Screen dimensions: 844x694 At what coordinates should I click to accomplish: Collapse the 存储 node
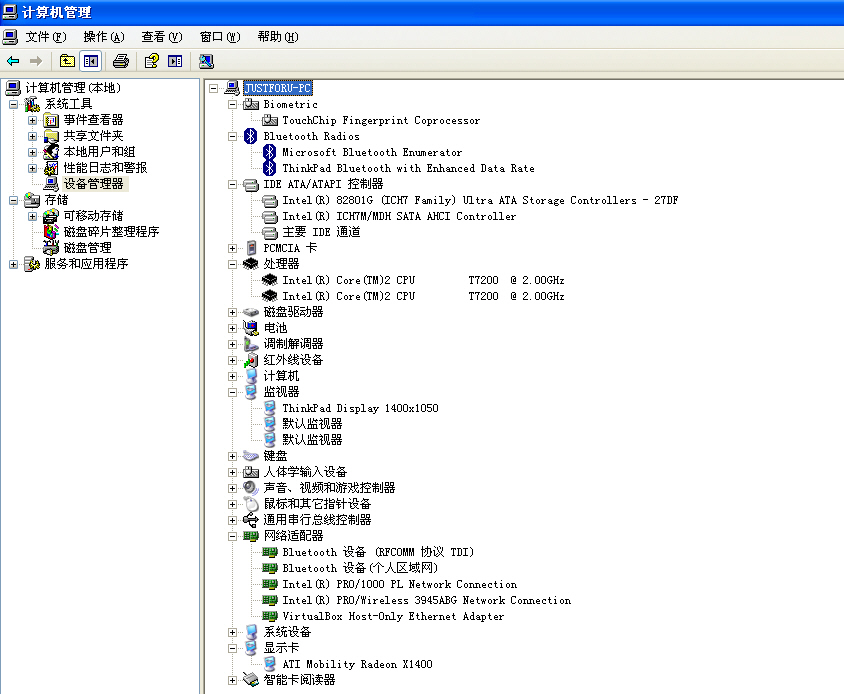tap(13, 200)
